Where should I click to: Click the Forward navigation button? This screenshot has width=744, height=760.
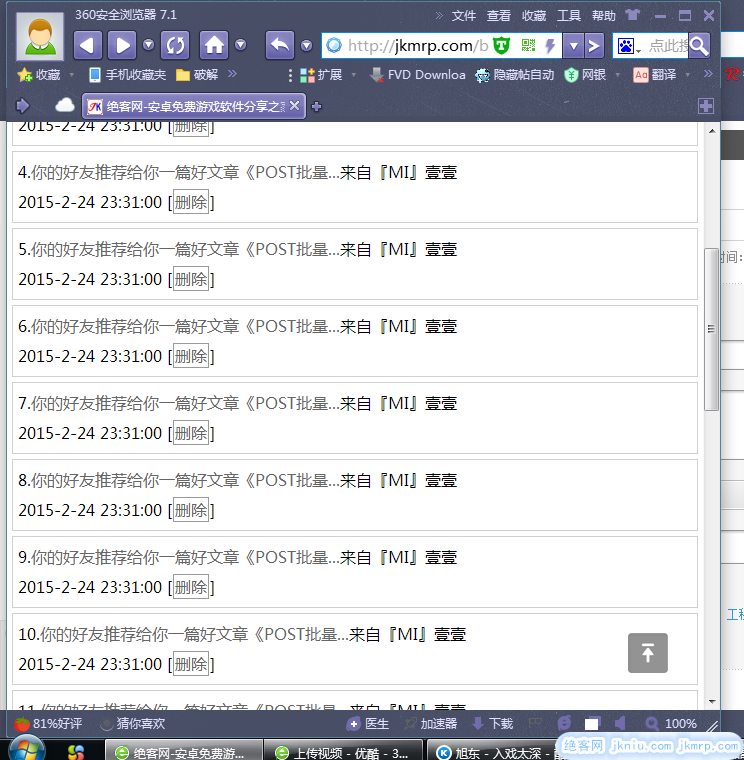pyautogui.click(x=121, y=45)
